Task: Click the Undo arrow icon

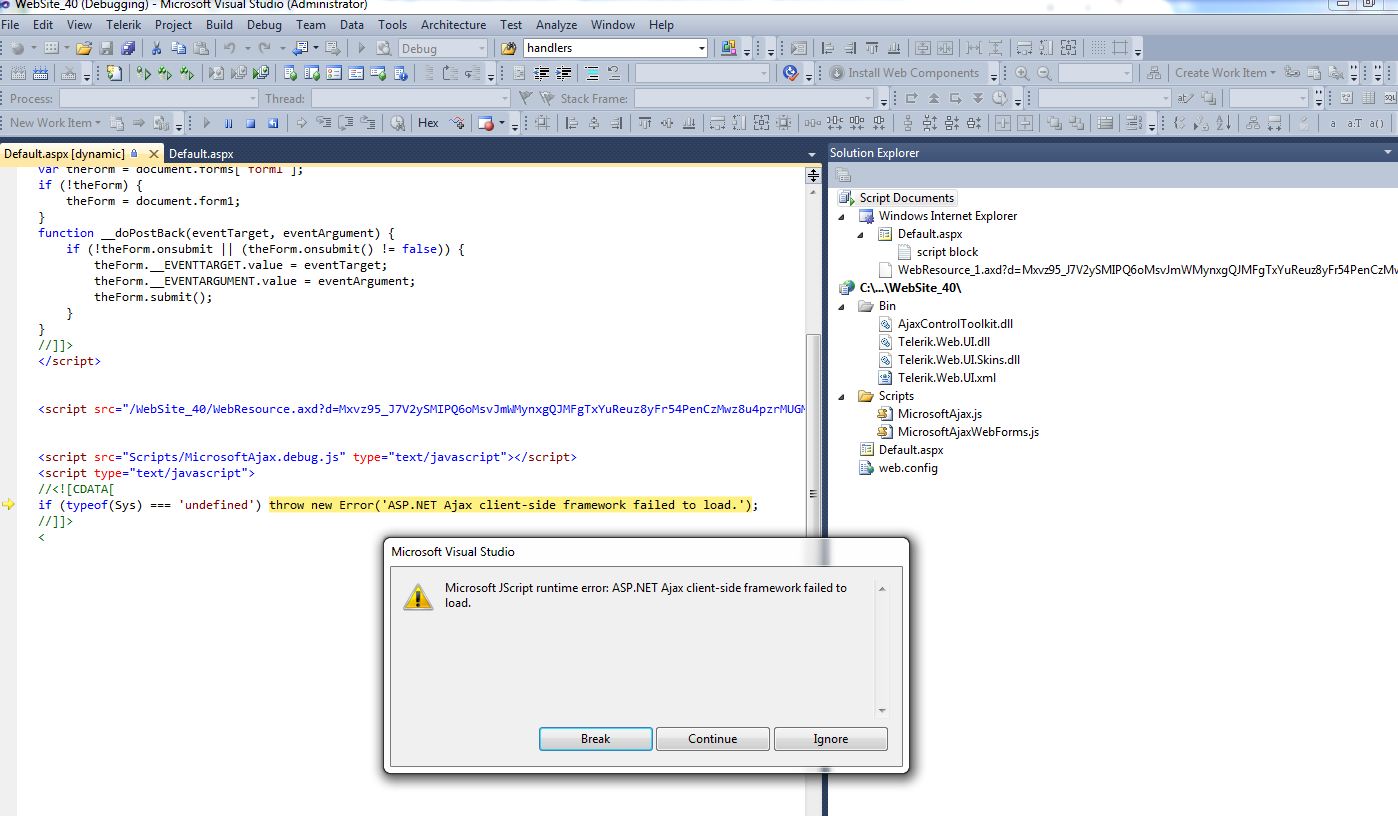Action: click(230, 48)
